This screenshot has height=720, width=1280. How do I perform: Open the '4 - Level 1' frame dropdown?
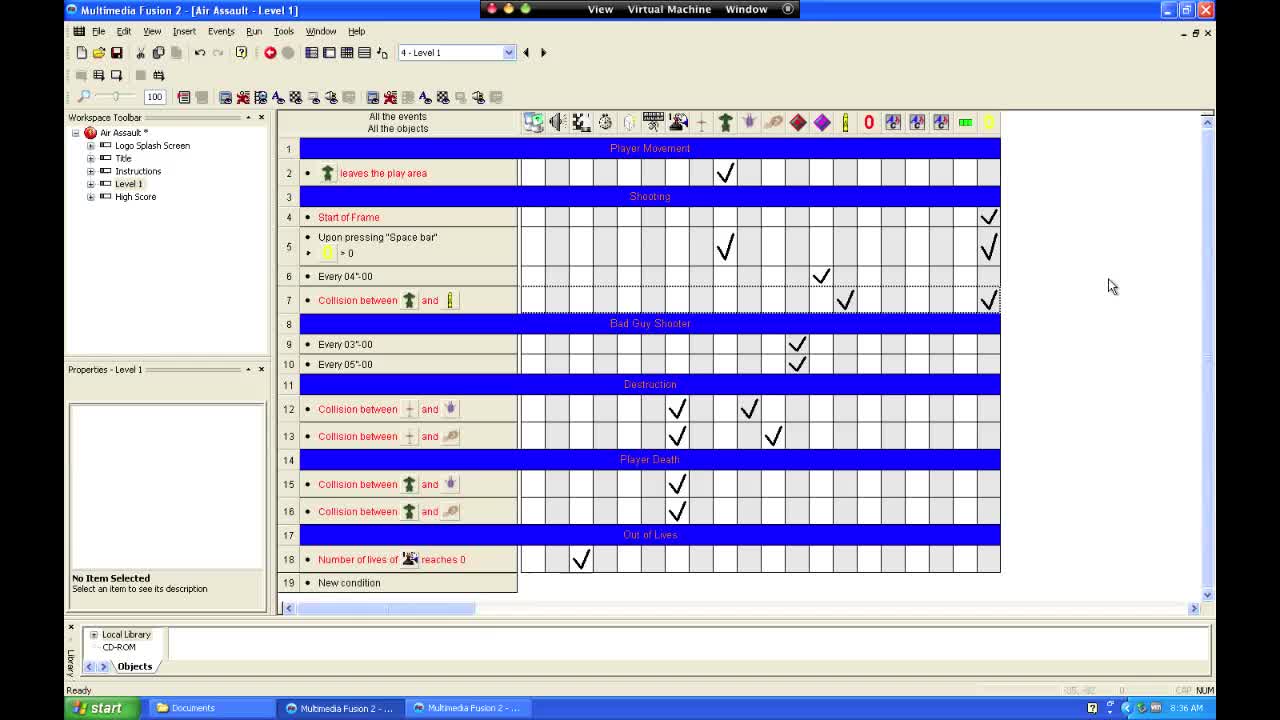point(509,53)
